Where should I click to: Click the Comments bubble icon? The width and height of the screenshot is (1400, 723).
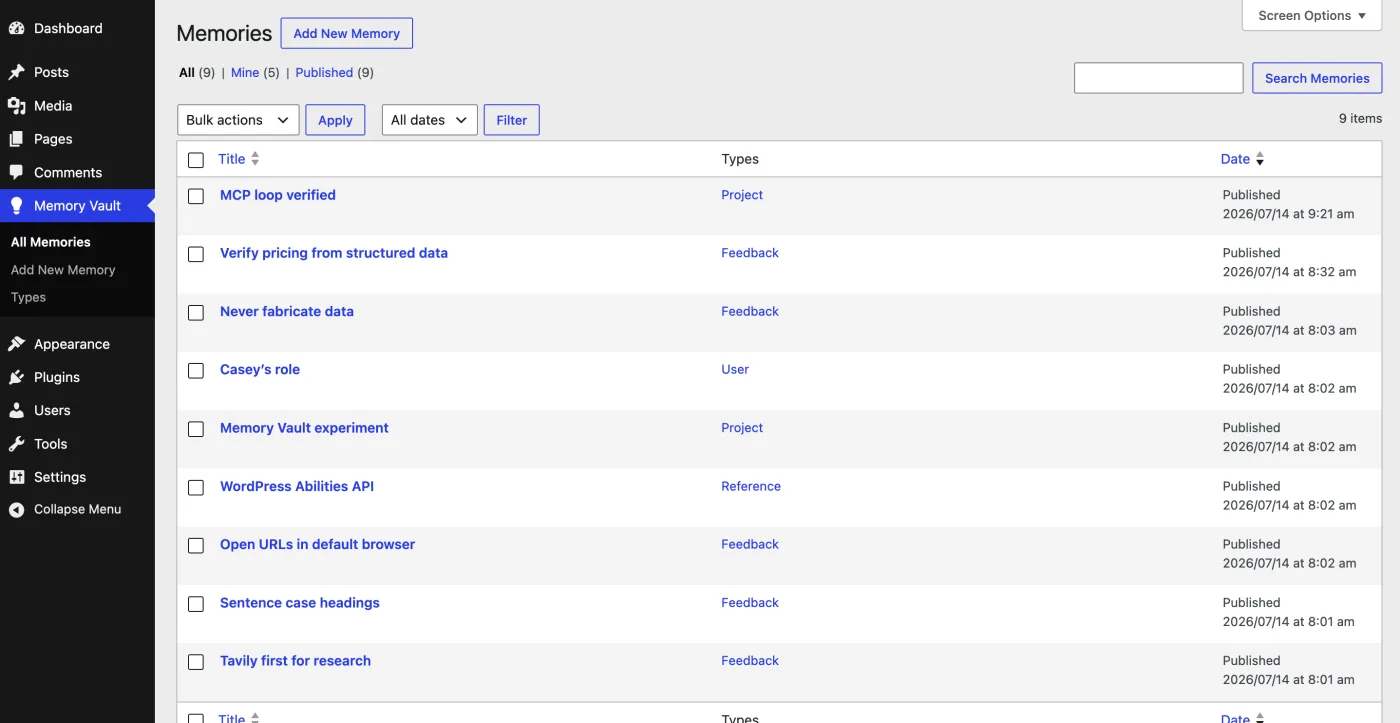point(16,172)
